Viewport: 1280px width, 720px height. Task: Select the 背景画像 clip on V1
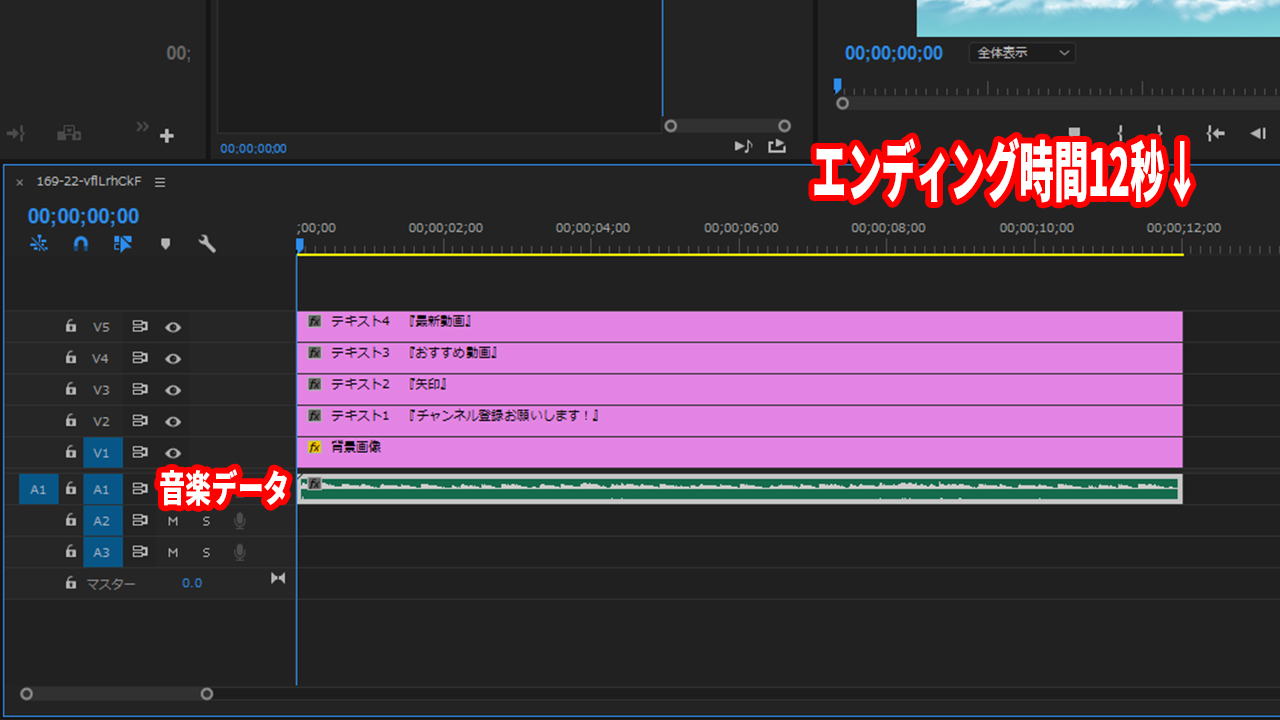(x=740, y=452)
